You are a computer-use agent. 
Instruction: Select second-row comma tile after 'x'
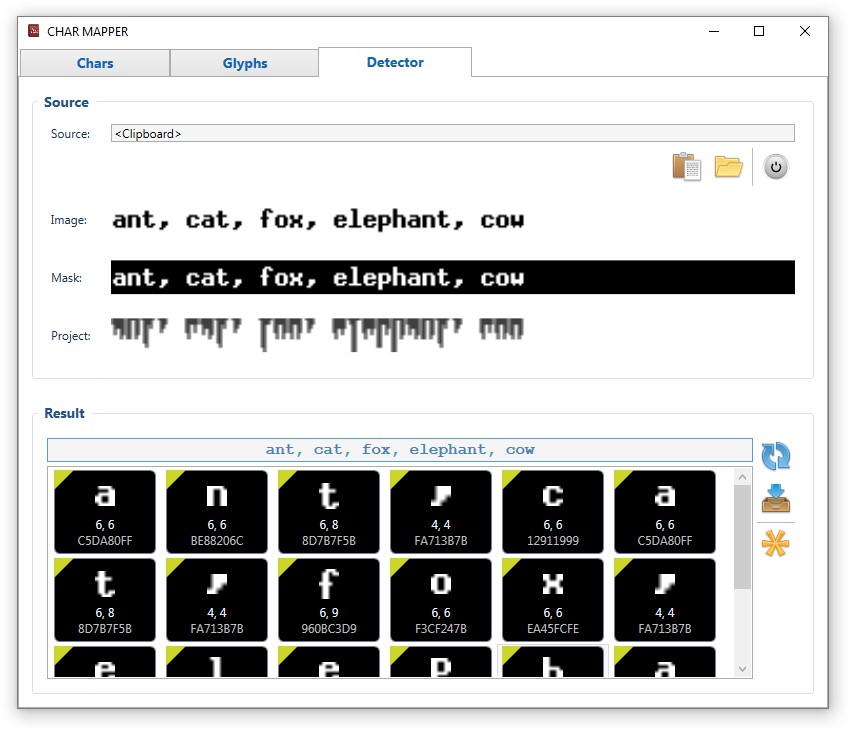click(x=665, y=600)
